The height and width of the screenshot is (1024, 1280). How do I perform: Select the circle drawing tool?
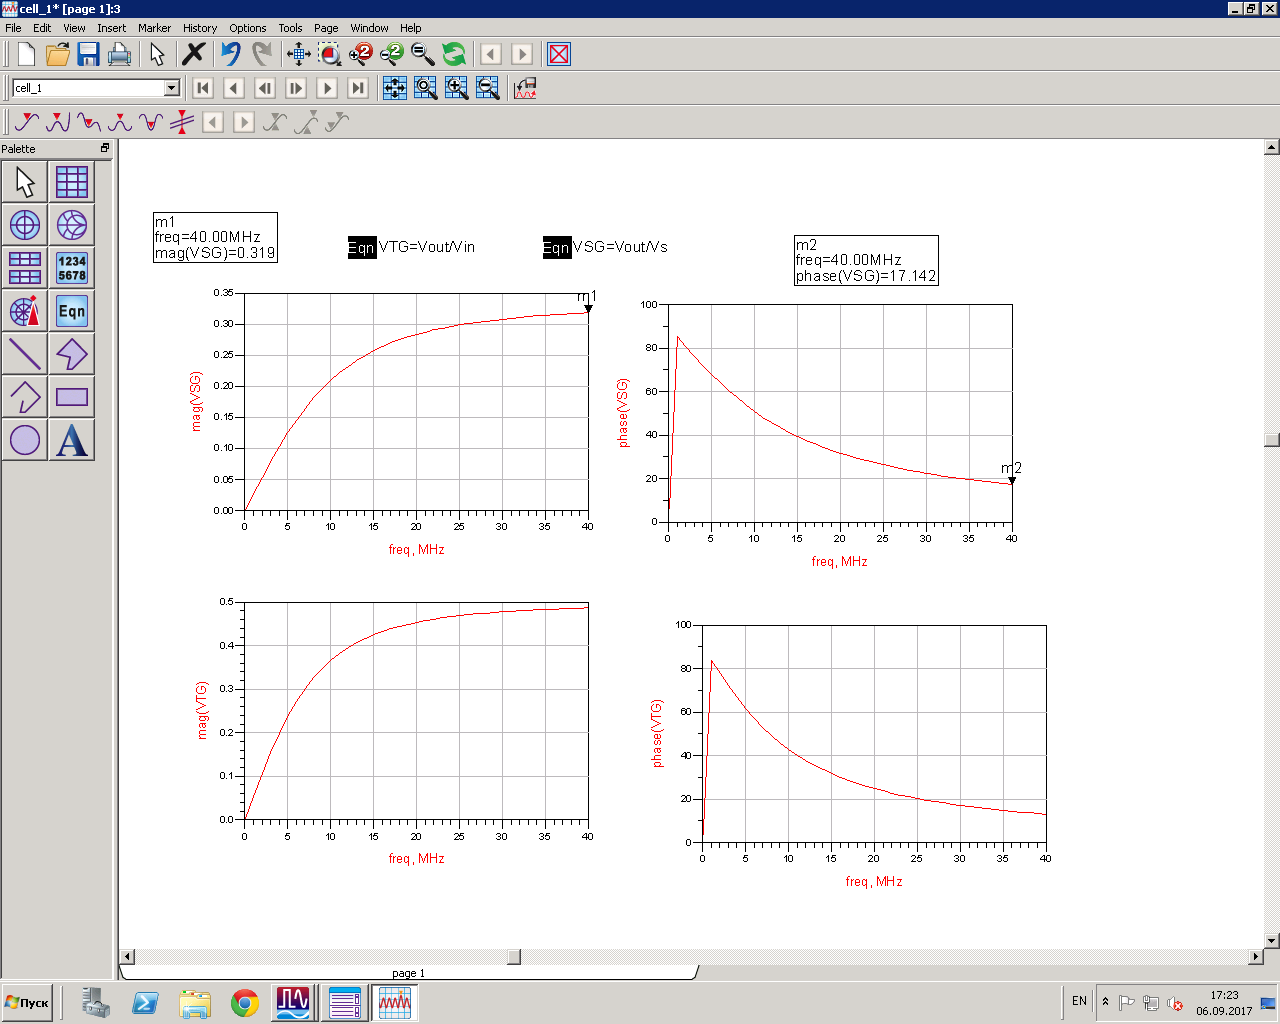pos(25,440)
